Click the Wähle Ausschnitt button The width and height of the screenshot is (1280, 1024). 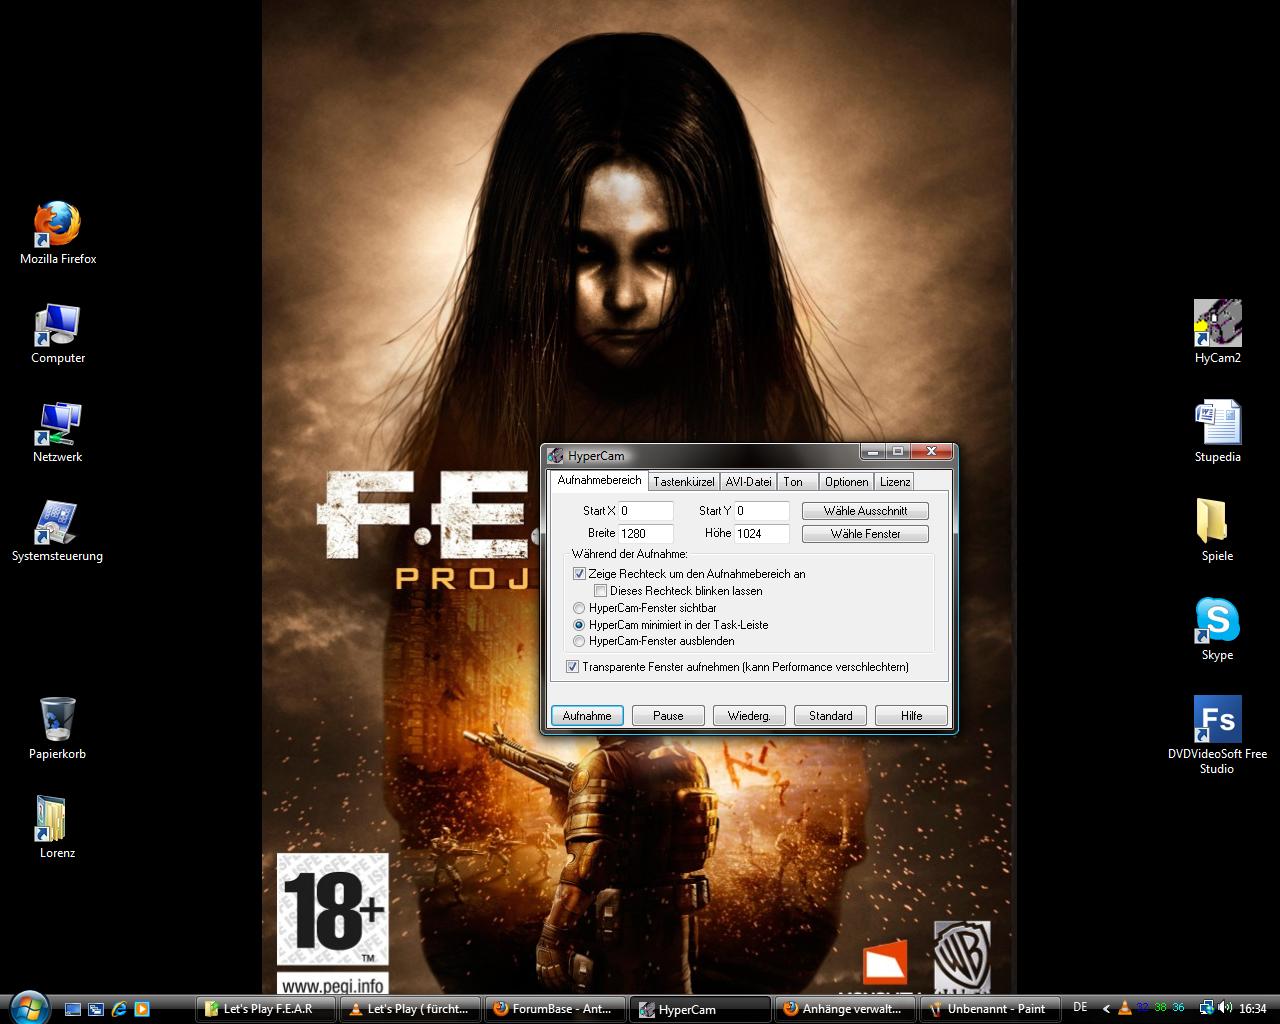pyautogui.click(x=865, y=511)
